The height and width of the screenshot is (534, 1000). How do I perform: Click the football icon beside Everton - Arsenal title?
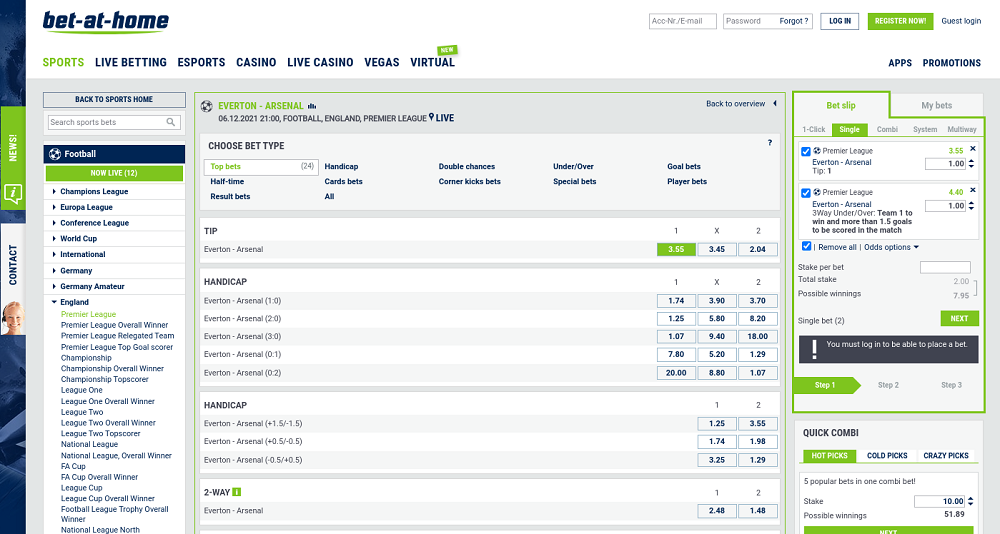(x=207, y=106)
